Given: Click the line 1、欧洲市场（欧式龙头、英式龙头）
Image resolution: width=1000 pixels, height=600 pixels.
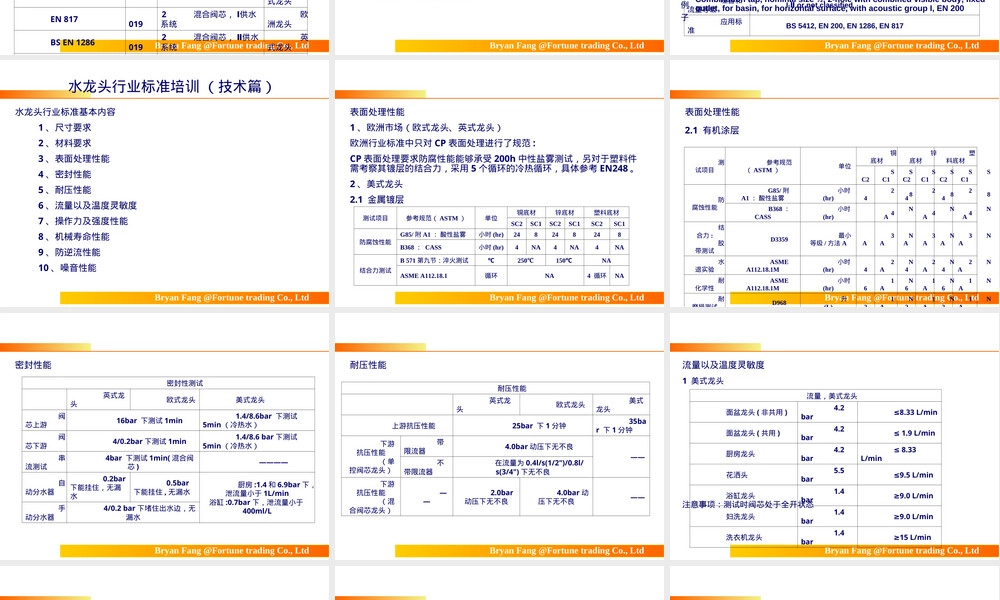Looking at the screenshot, I should tap(426, 128).
